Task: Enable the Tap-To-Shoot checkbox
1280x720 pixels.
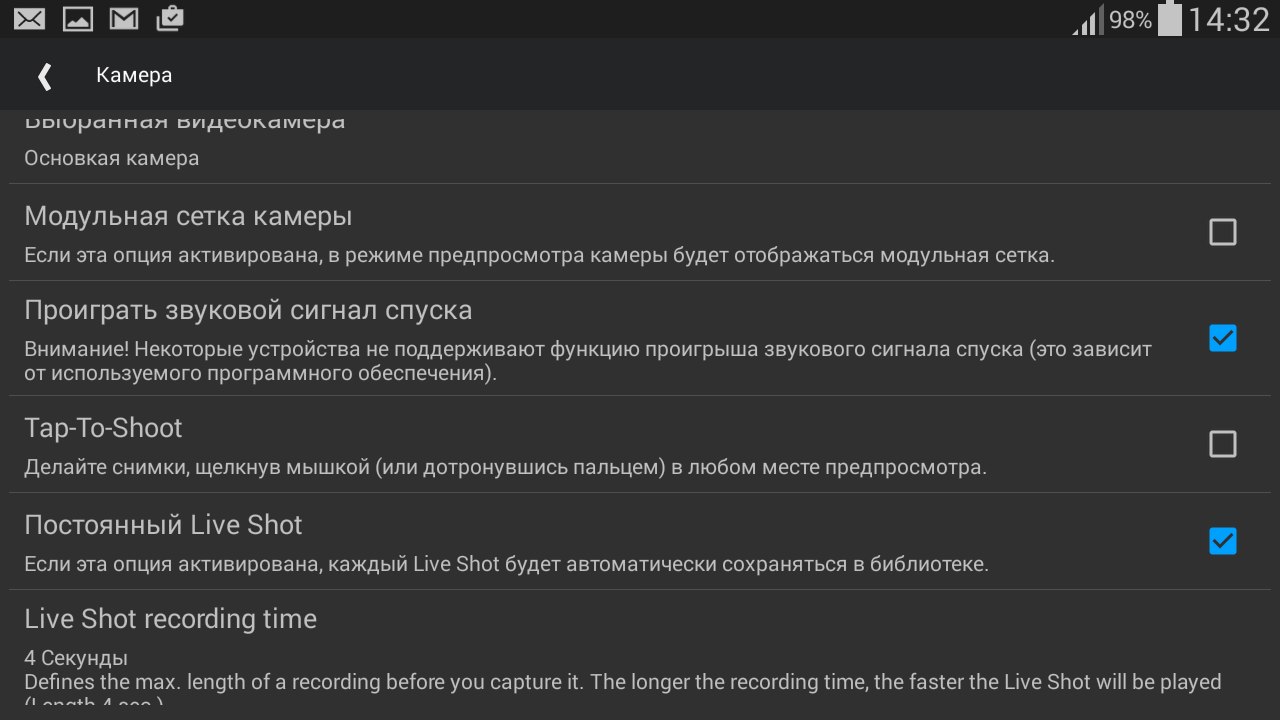Action: click(x=1222, y=444)
